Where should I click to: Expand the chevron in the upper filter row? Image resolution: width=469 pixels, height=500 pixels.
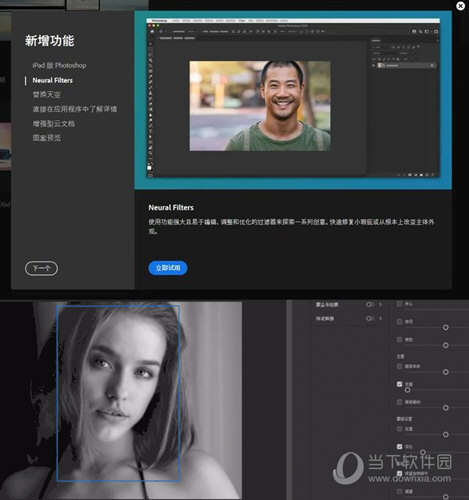(x=381, y=304)
